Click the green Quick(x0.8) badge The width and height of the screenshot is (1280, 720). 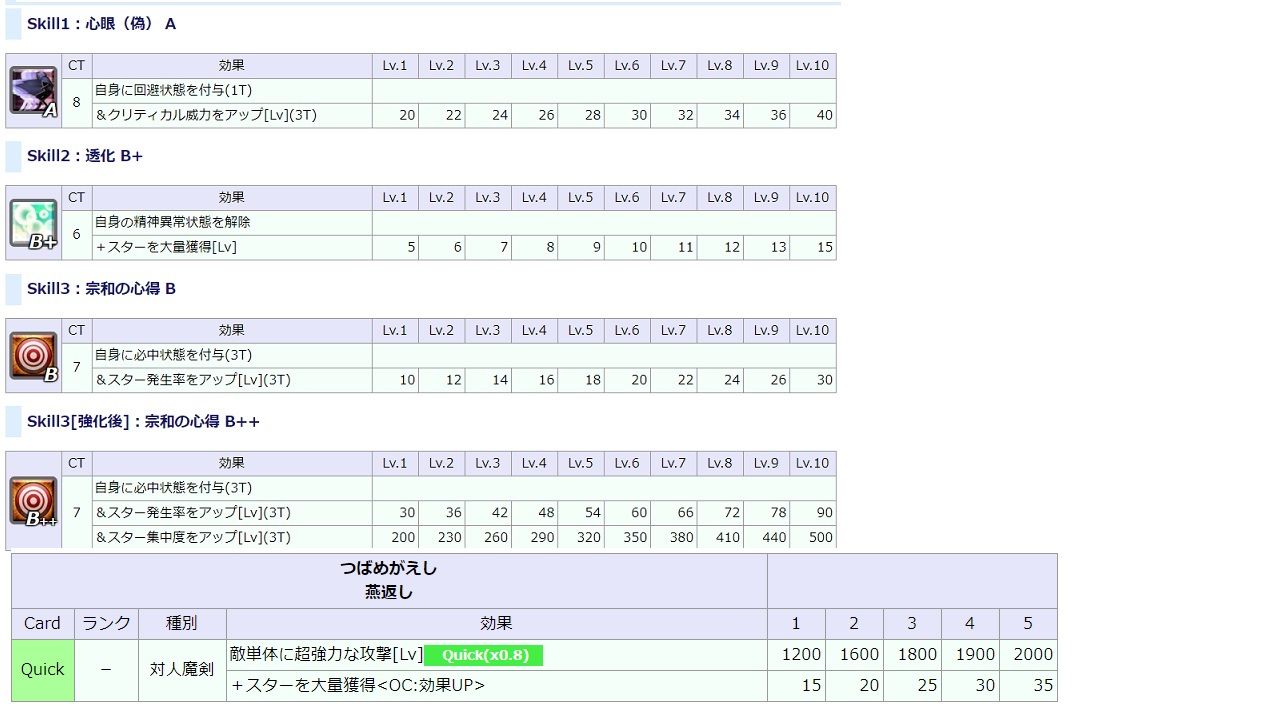[484, 655]
